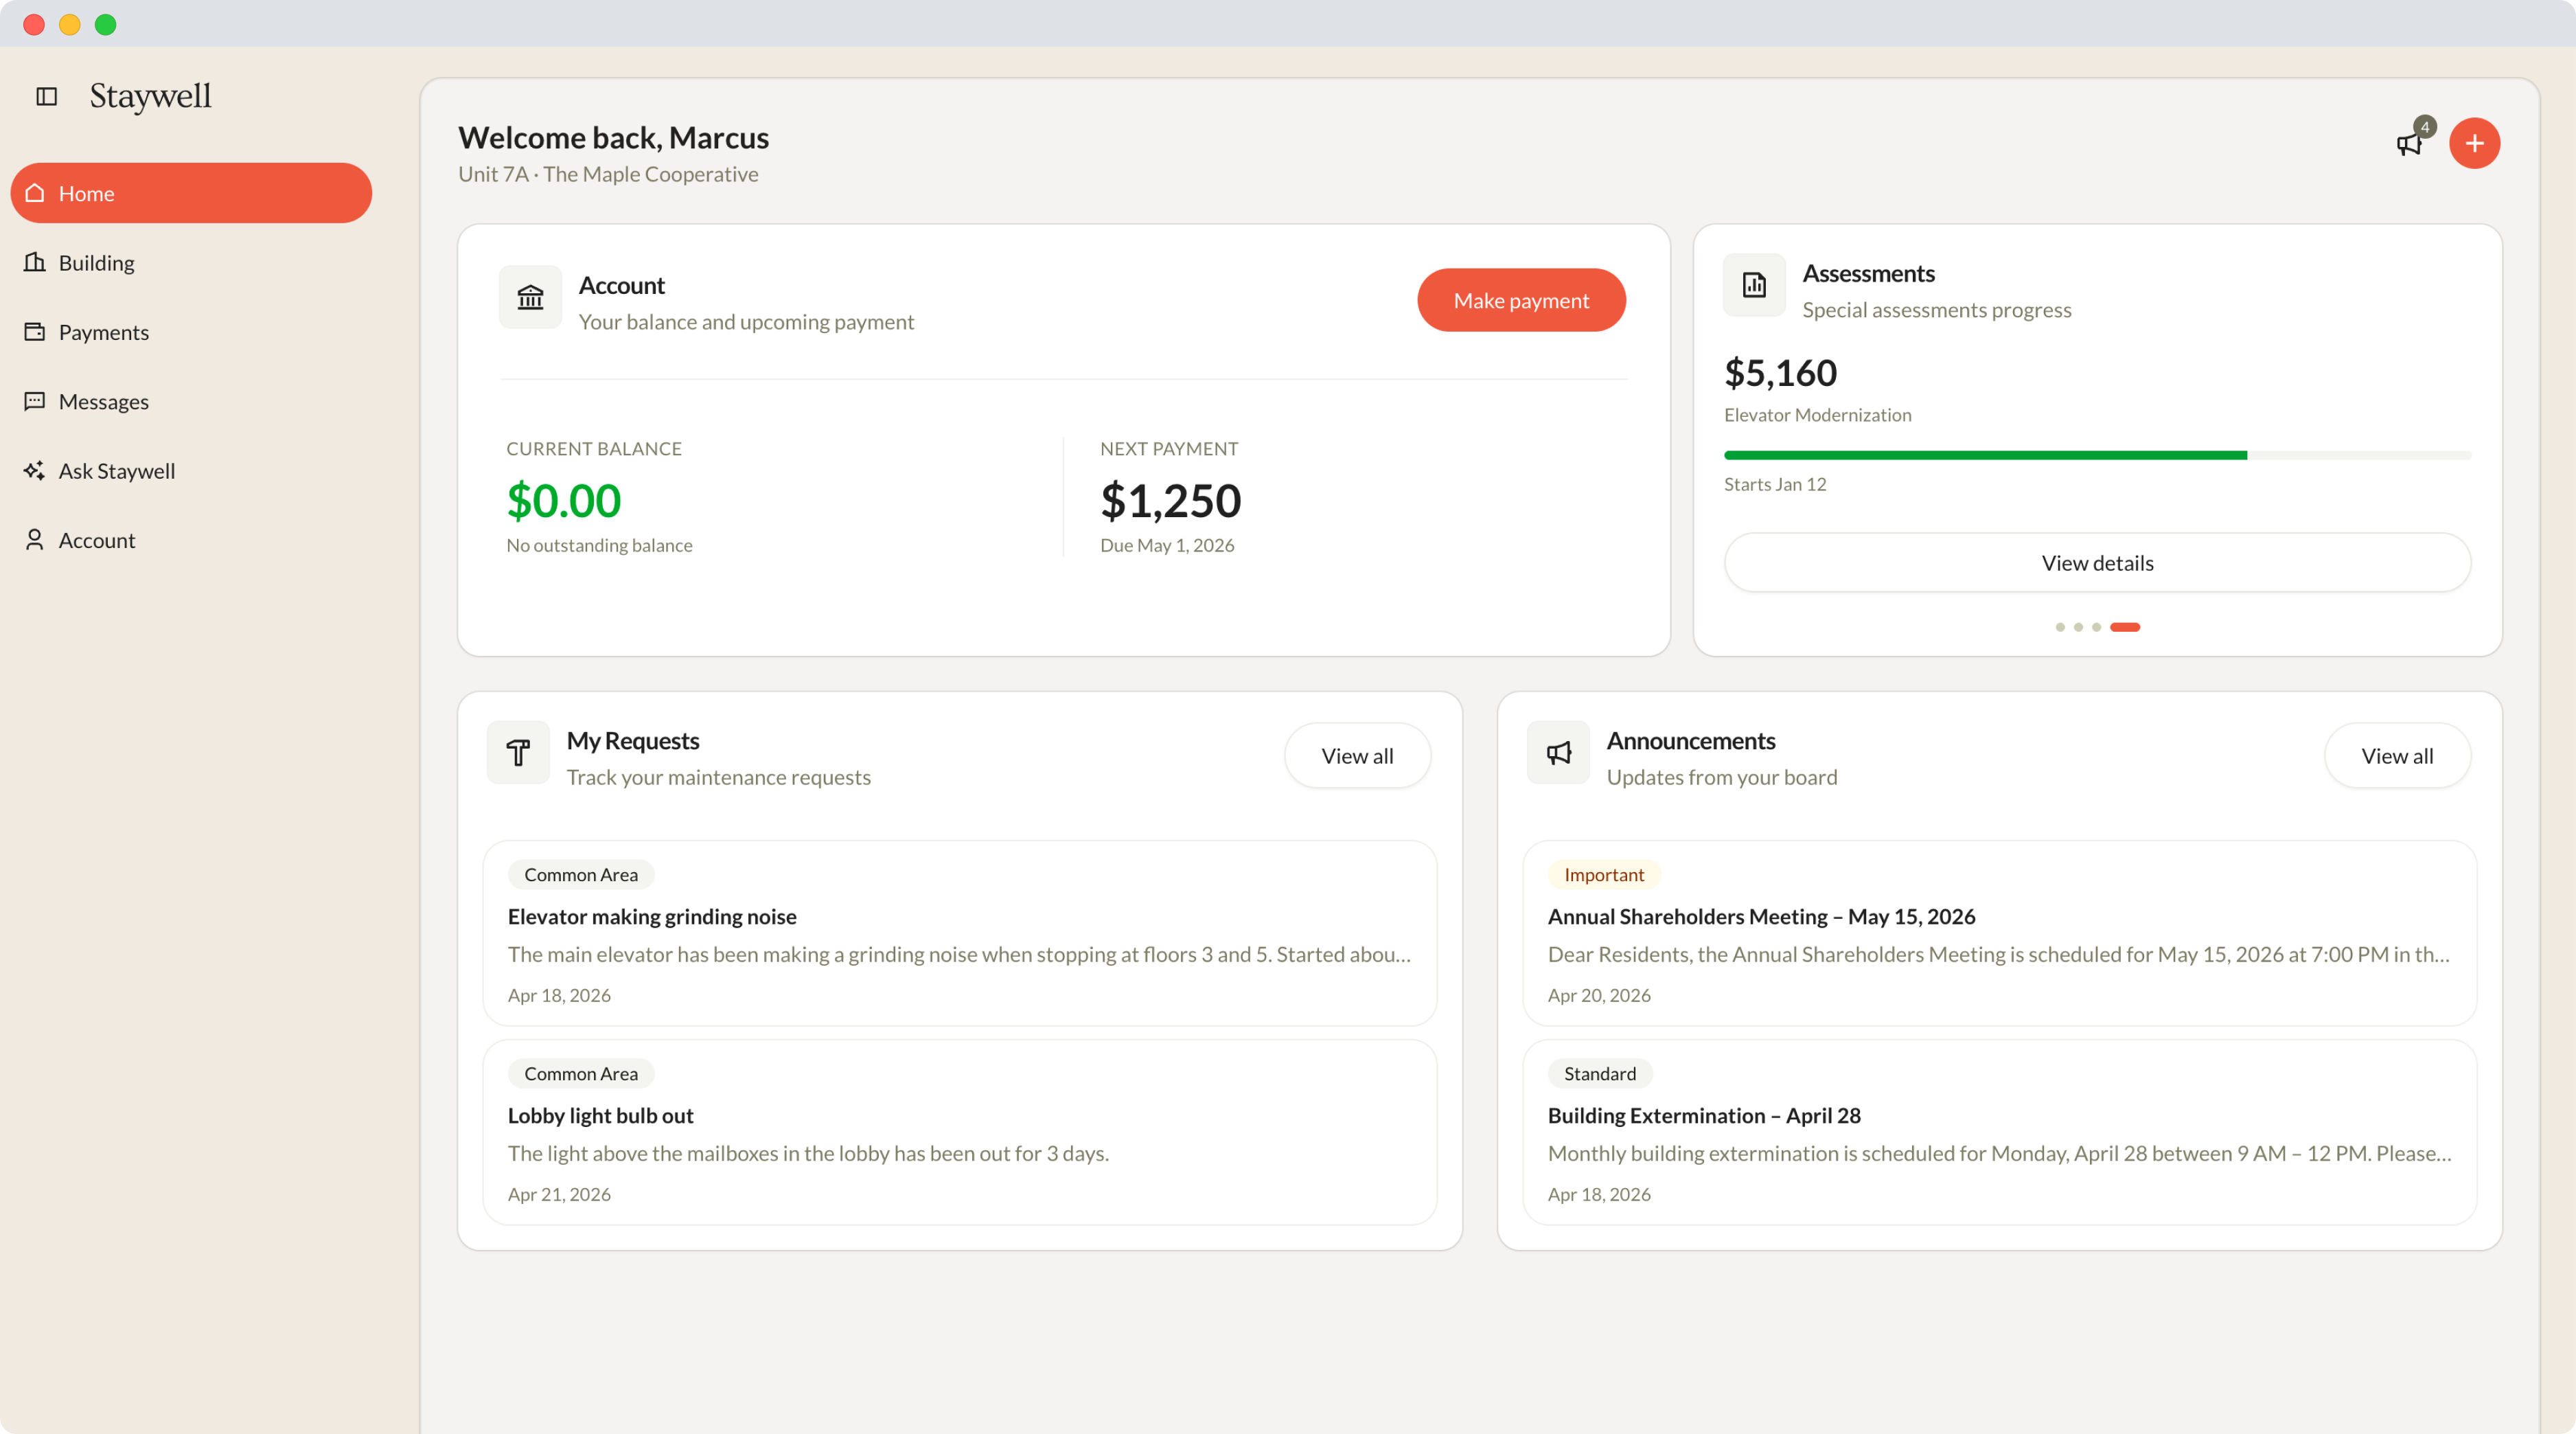Open the announcements megaphone icon with badge
The image size is (2576, 1434).
coord(2411,142)
